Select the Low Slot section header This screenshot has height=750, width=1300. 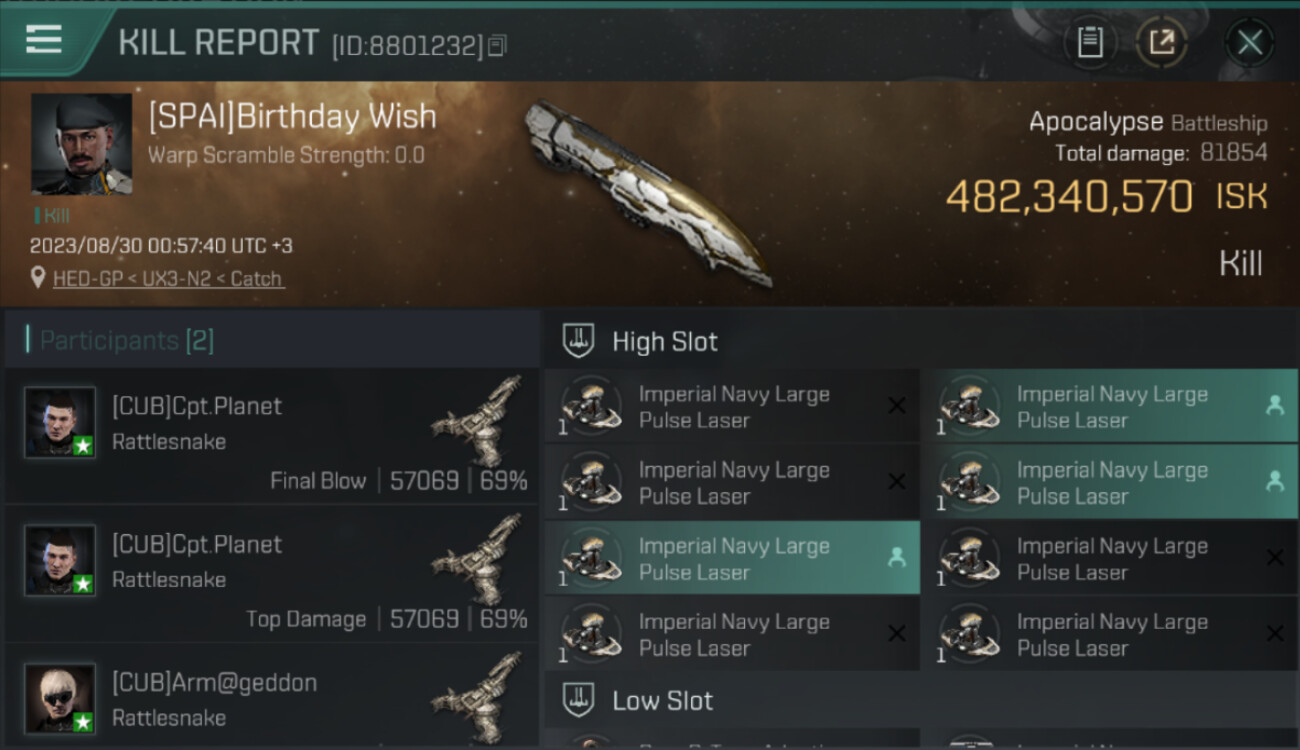662,700
